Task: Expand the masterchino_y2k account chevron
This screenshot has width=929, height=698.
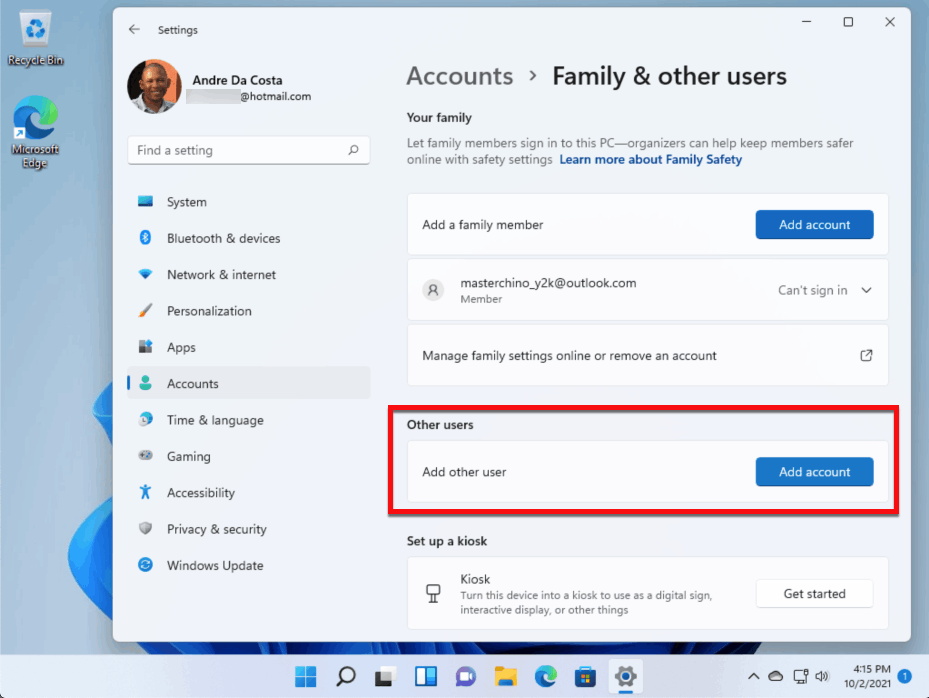Action: pyautogui.click(x=866, y=291)
